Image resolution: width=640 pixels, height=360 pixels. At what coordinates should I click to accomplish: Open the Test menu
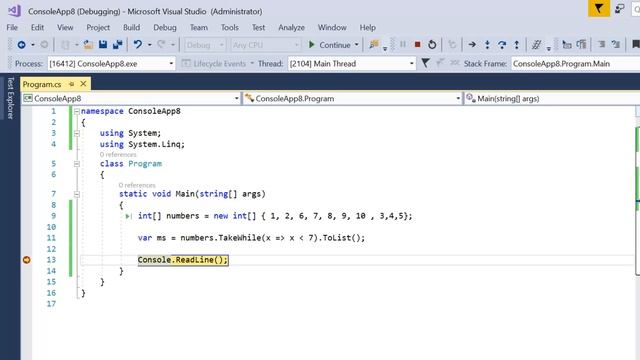[x=258, y=27]
